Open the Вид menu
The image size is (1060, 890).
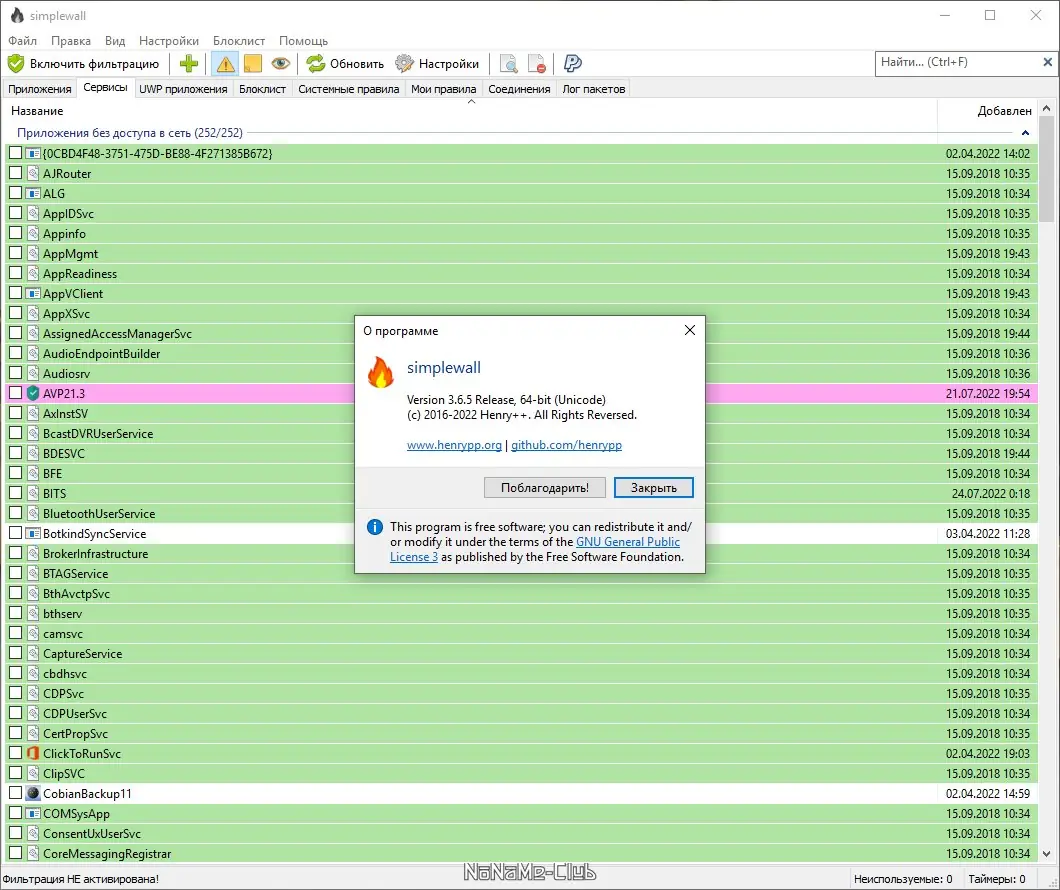coord(115,41)
